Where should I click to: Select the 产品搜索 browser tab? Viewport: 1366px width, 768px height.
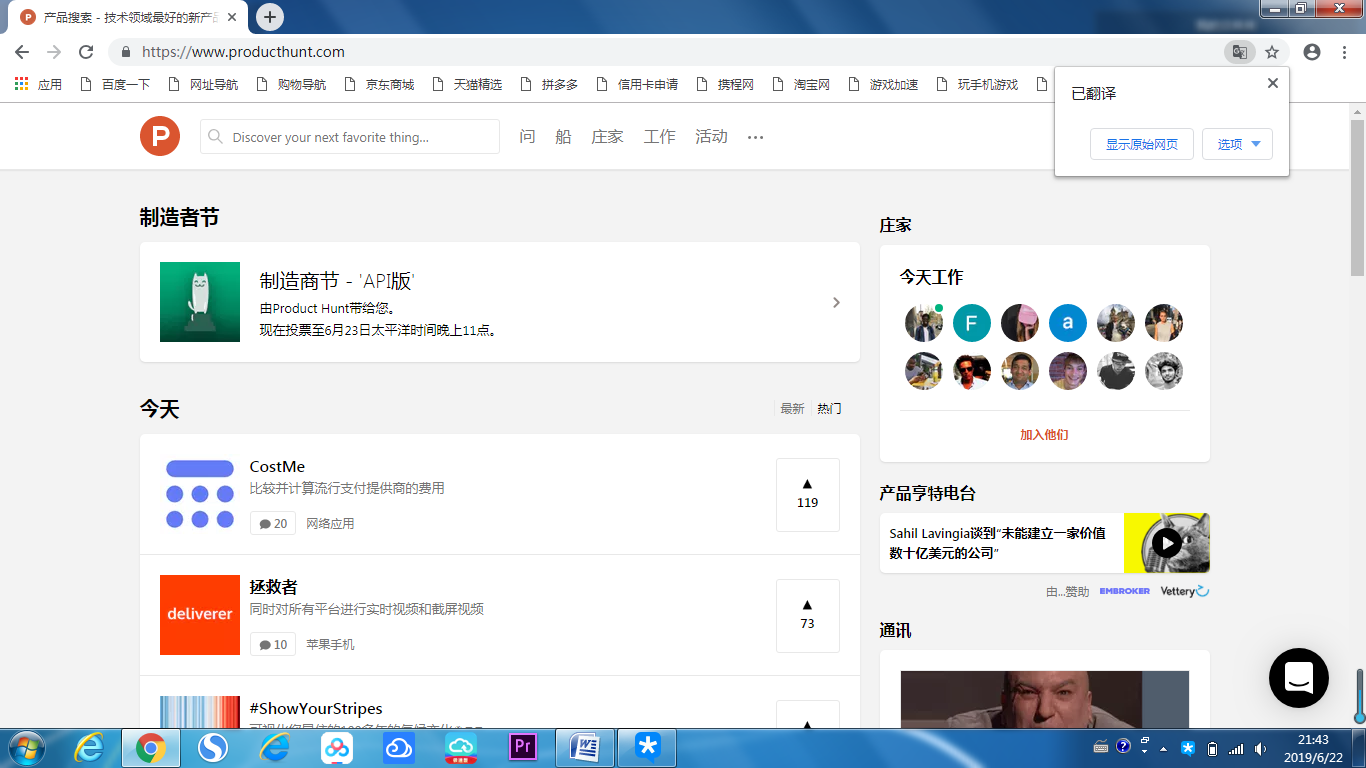pos(130,17)
